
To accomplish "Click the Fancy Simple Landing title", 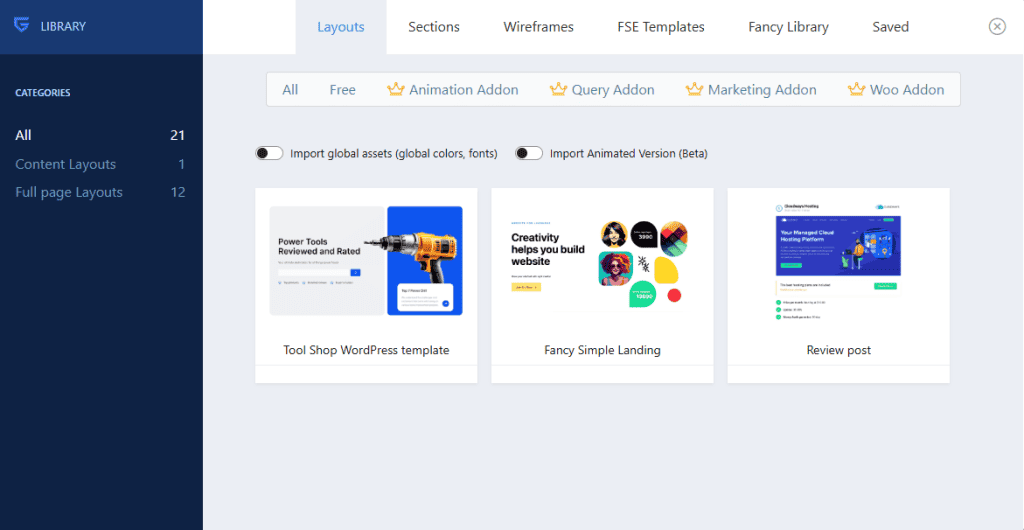I will point(602,351).
